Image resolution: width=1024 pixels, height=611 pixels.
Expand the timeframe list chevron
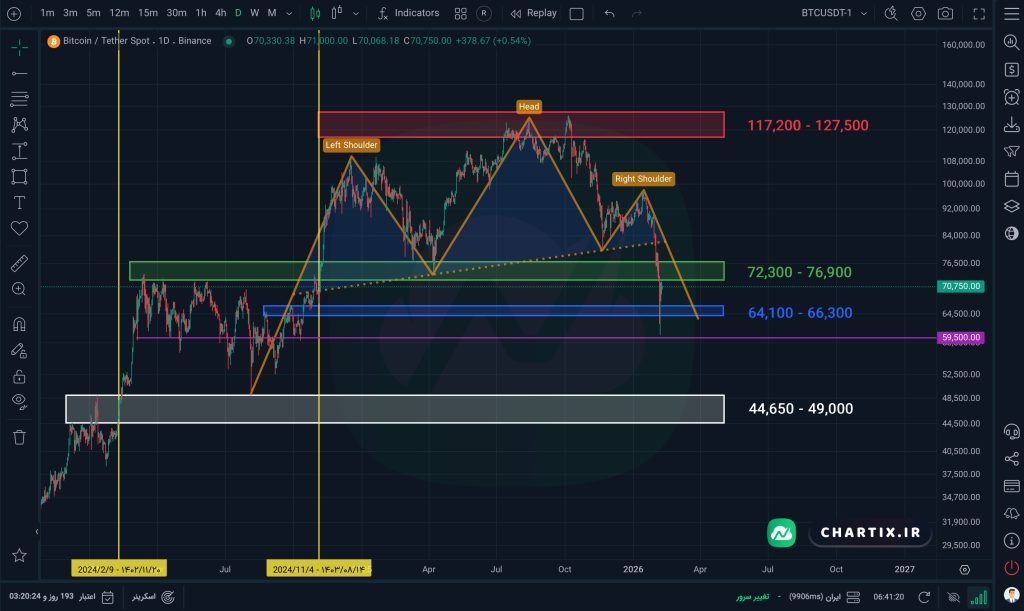(x=290, y=14)
